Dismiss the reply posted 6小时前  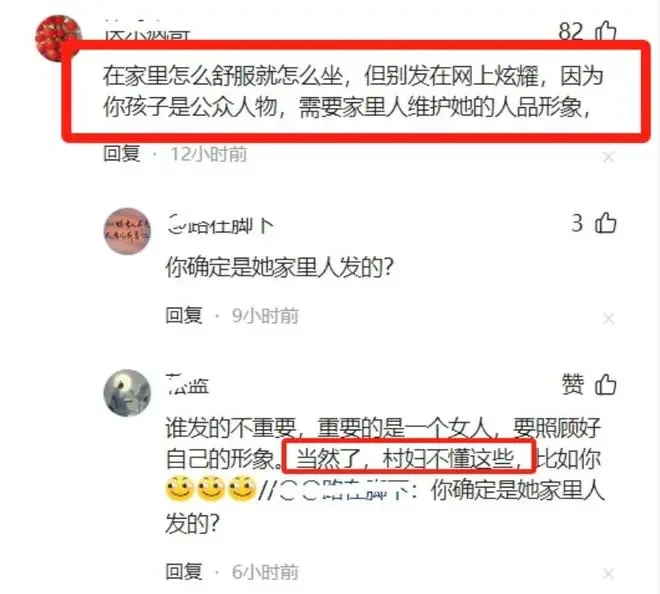(608, 573)
